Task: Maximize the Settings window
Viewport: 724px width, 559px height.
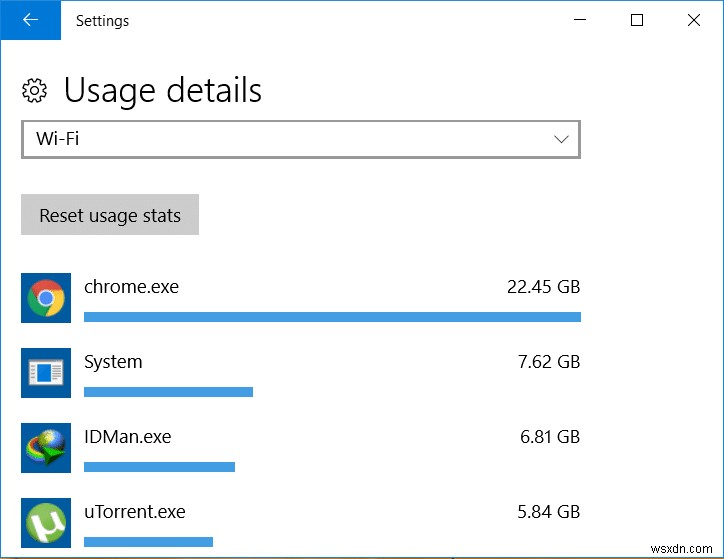Action: click(637, 20)
